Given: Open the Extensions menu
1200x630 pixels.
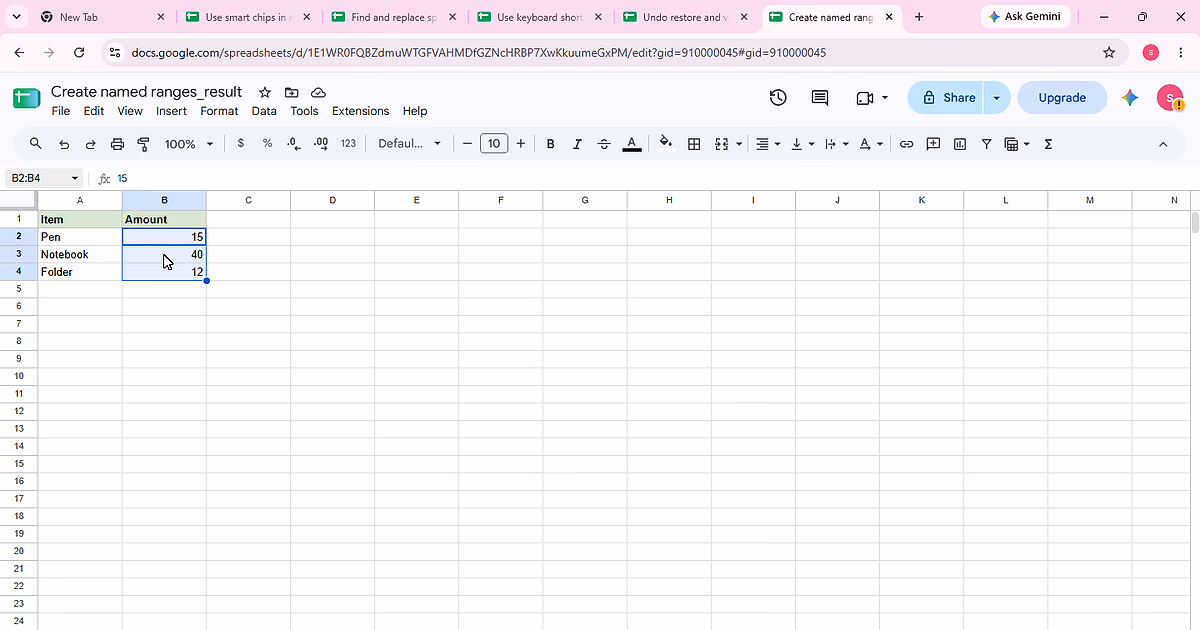Looking at the screenshot, I should point(360,111).
